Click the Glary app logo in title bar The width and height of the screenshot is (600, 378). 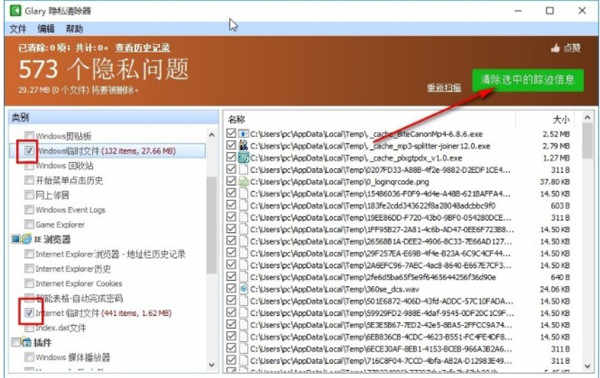(x=15, y=10)
